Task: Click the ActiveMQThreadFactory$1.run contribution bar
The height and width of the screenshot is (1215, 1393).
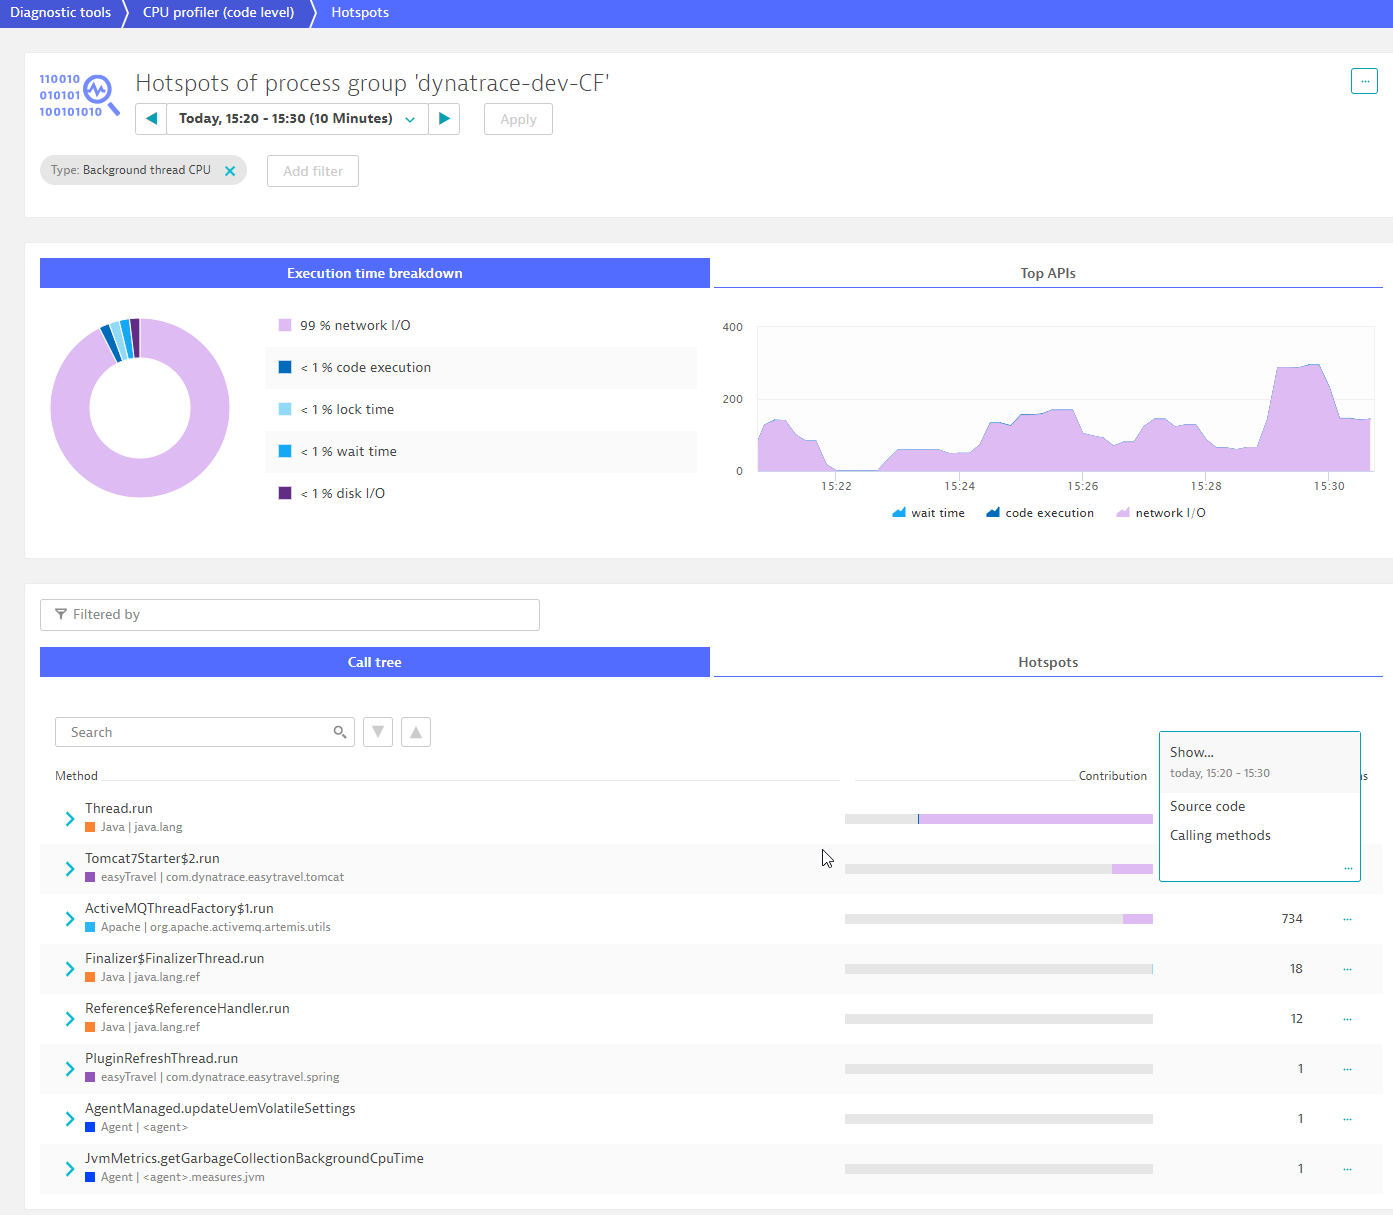Action: click(999, 919)
